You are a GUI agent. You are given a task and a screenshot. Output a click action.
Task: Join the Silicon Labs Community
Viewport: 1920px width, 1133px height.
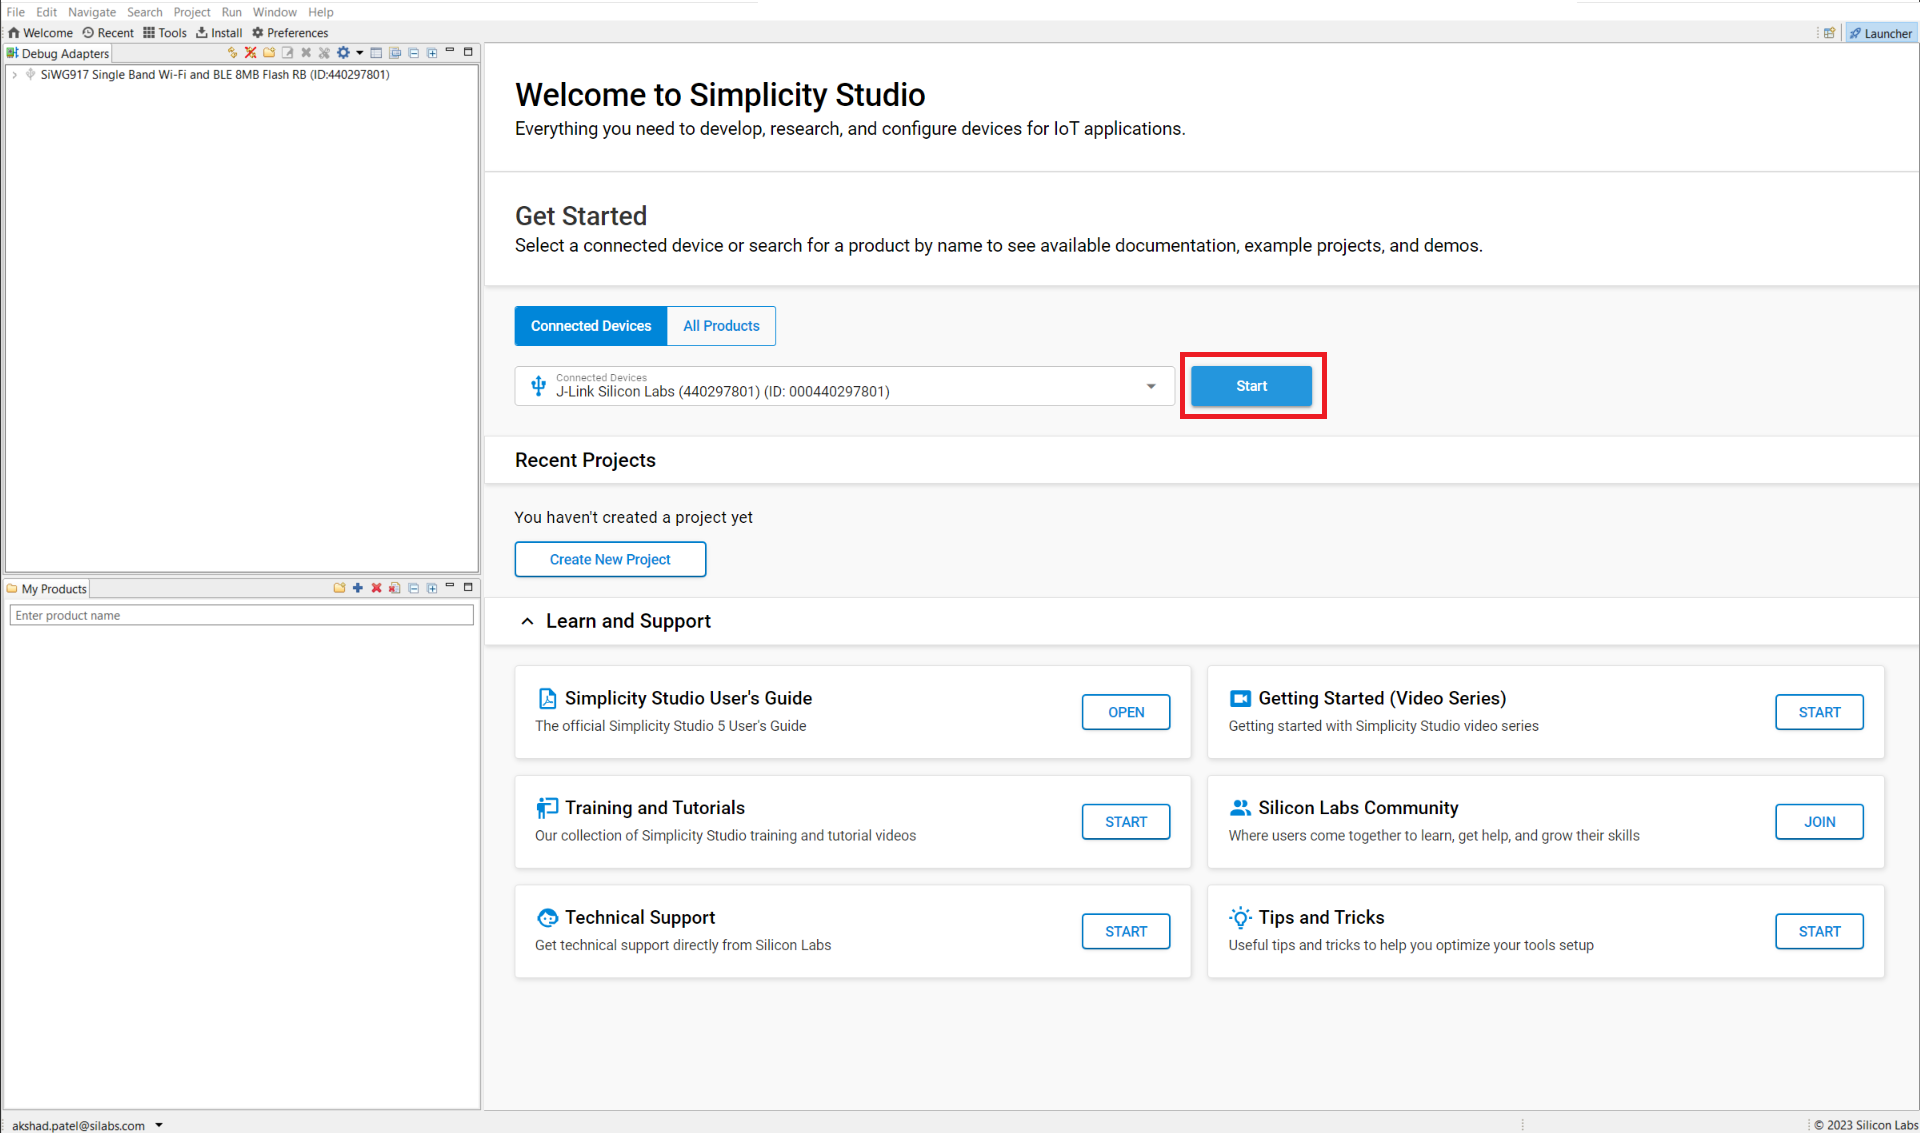(1819, 822)
